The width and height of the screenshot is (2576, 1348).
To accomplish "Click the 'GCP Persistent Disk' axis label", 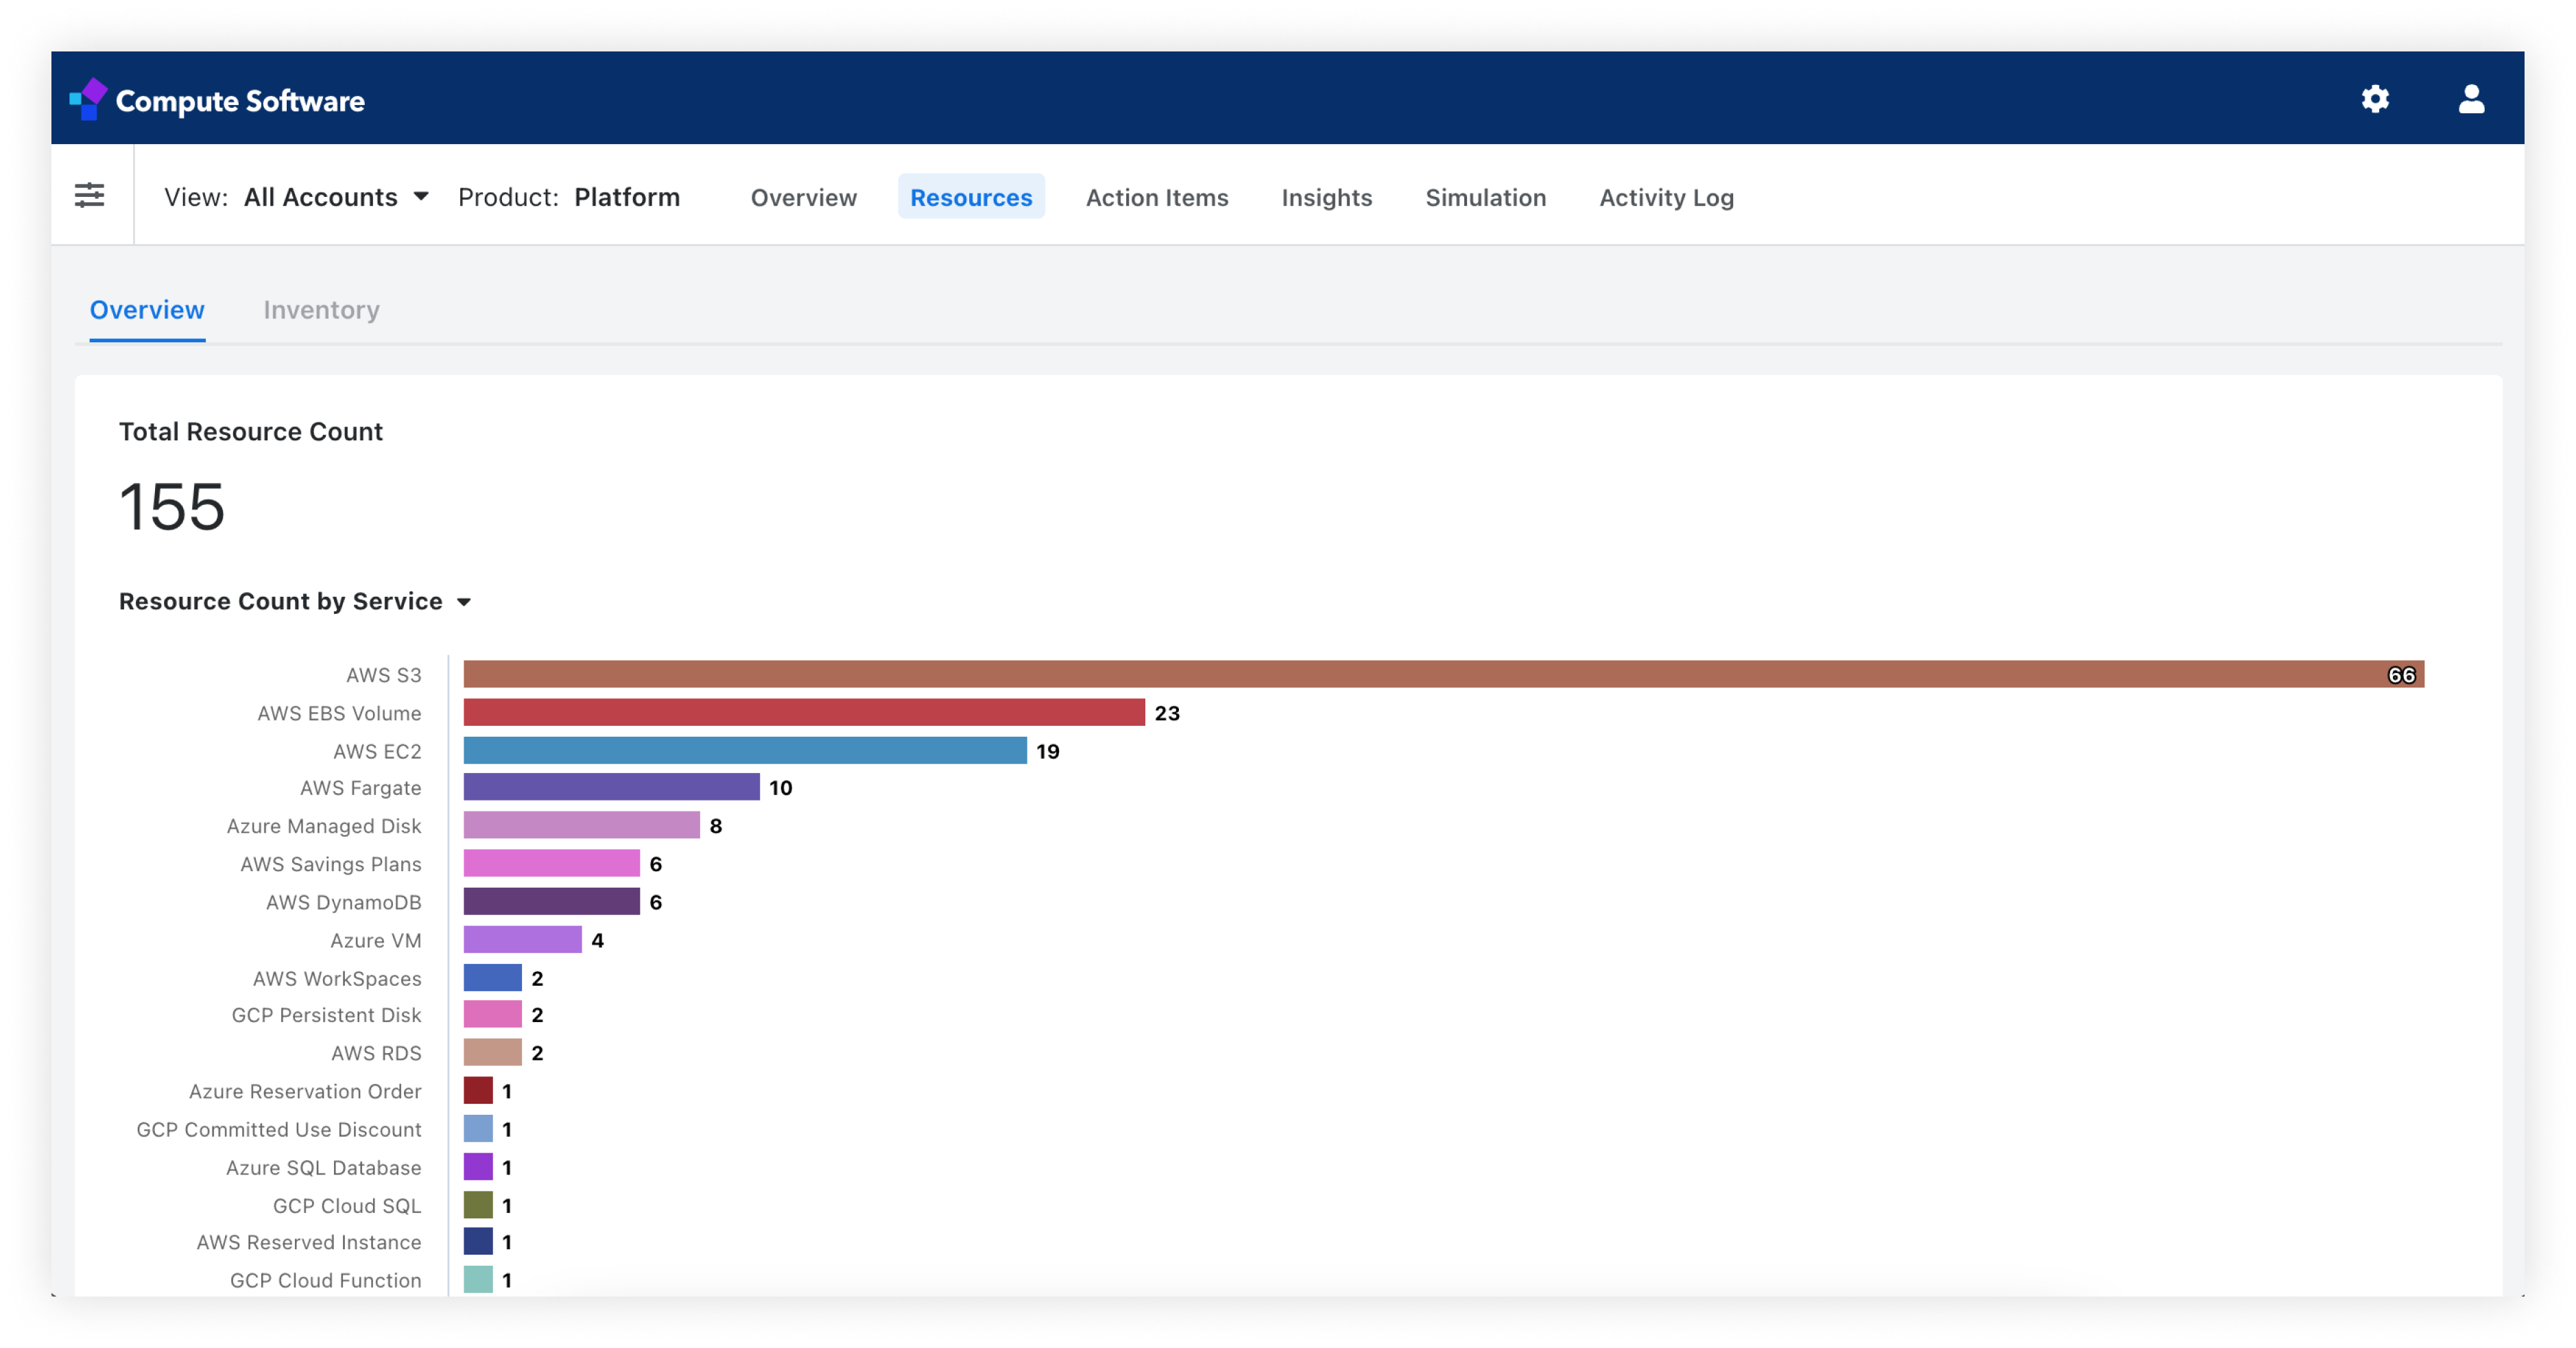I will tap(326, 1015).
